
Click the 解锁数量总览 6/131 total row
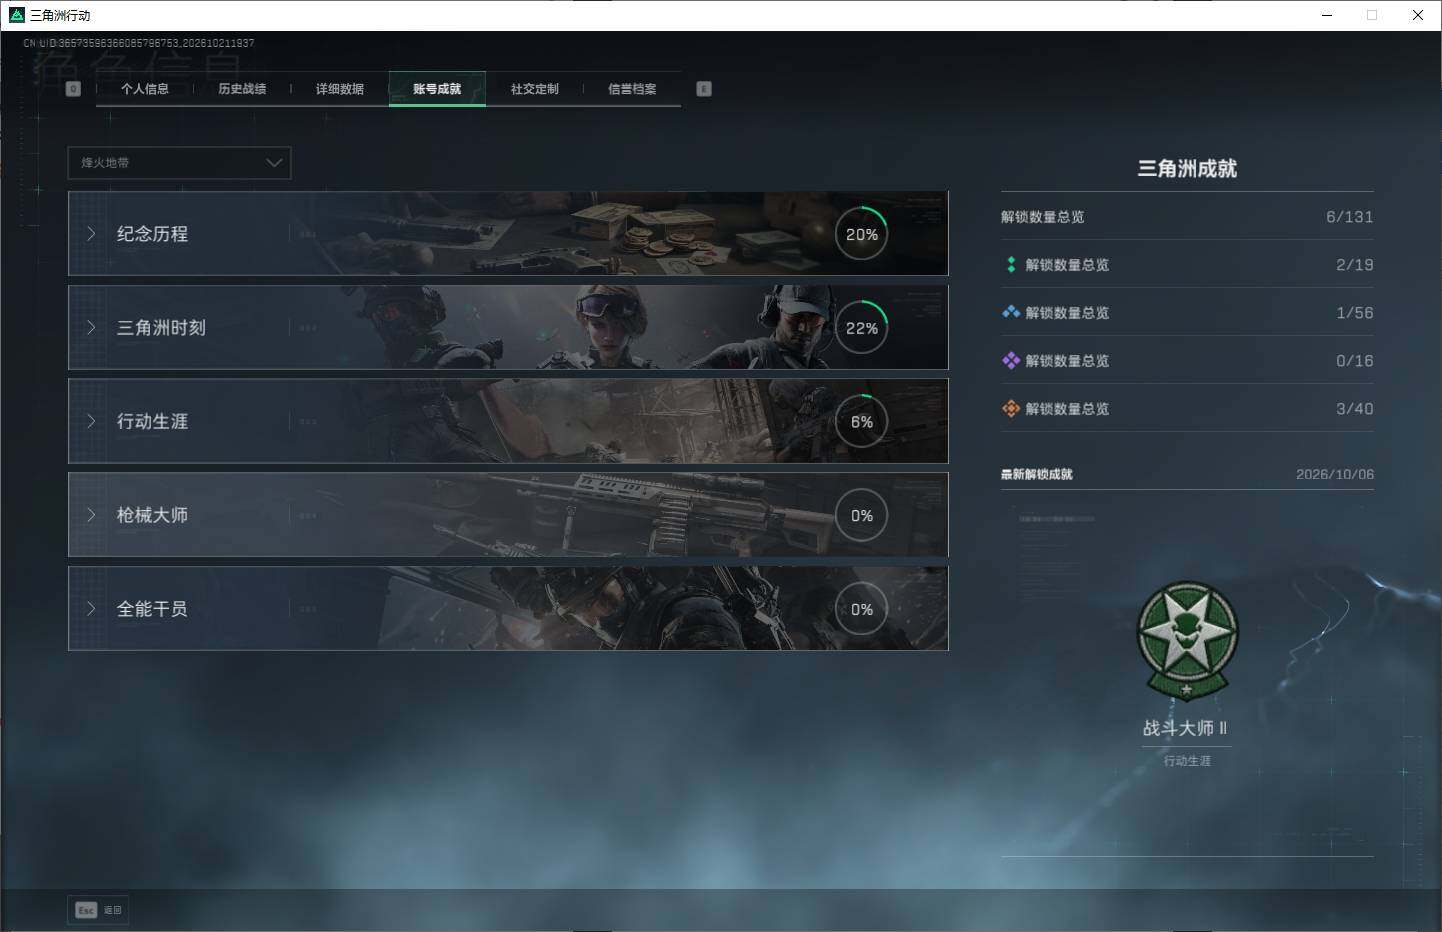coord(1187,217)
